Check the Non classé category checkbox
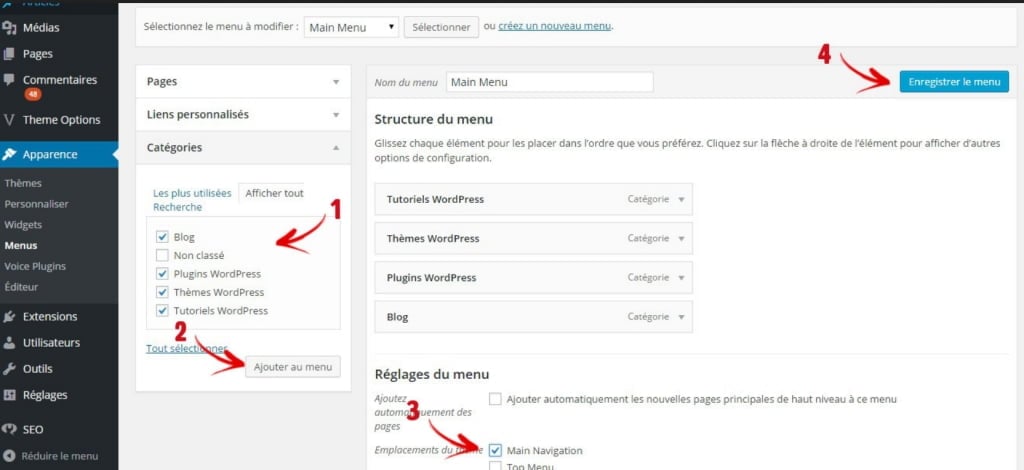1024x470 pixels. point(163,255)
